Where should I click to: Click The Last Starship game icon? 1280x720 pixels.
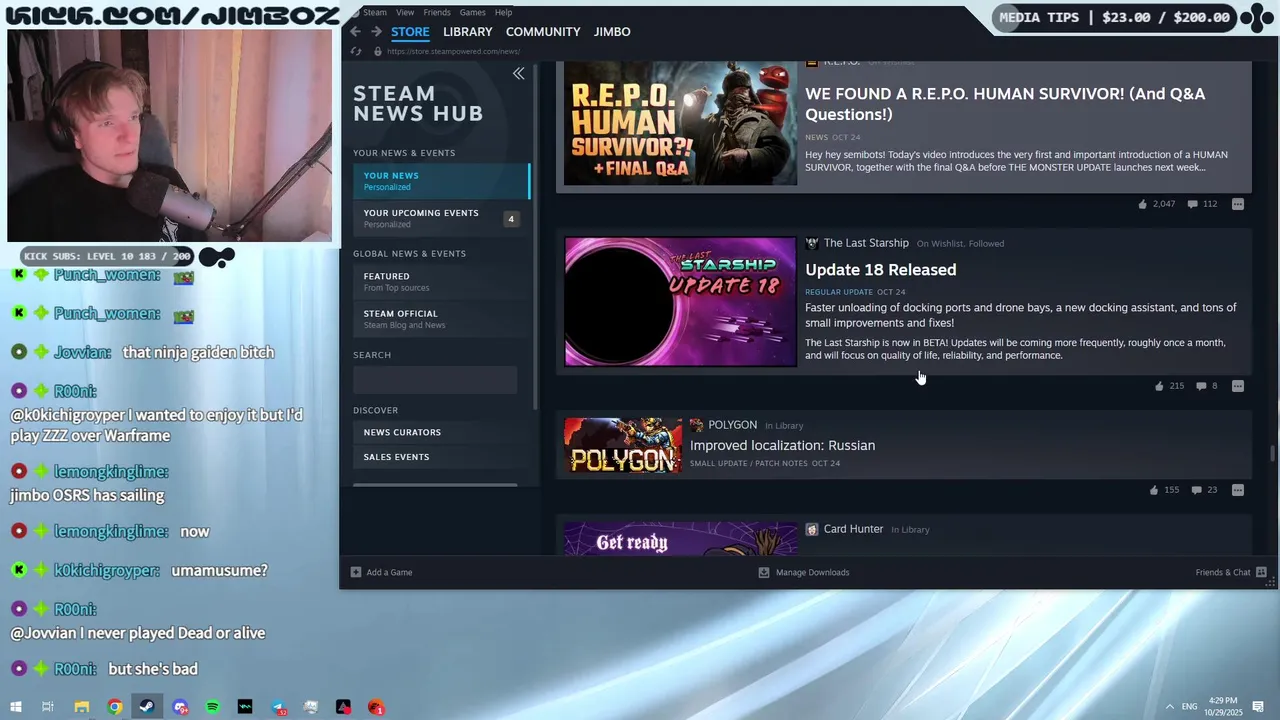pyautogui.click(x=812, y=243)
